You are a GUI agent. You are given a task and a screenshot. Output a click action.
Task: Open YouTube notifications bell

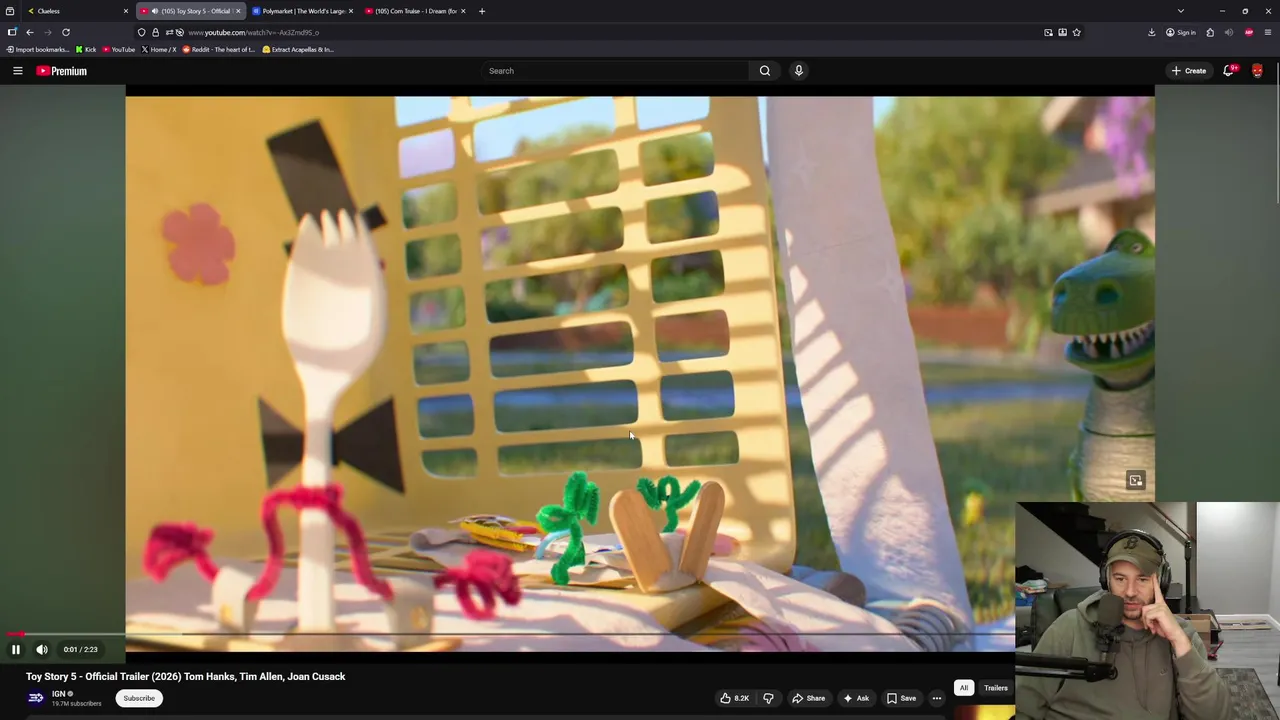[x=1229, y=71]
